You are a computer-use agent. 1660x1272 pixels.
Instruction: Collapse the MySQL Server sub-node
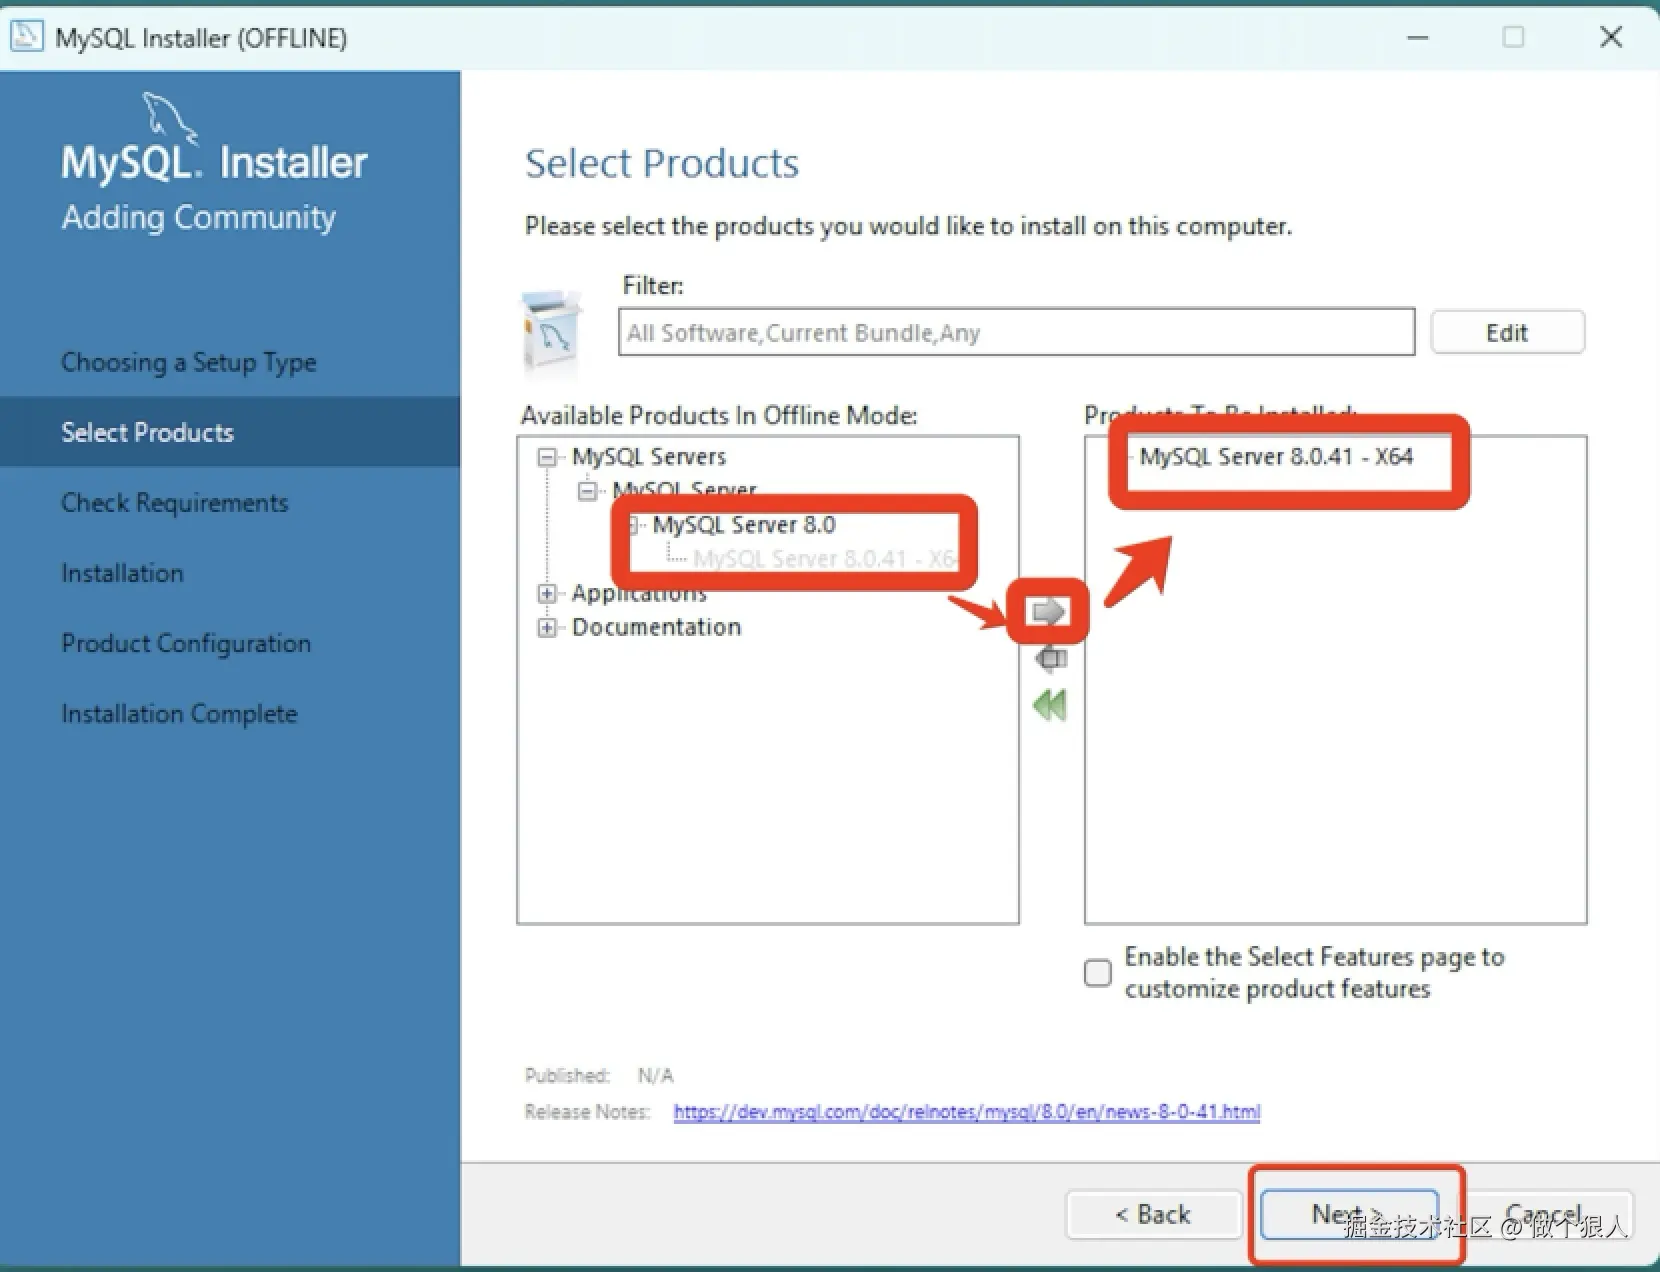587,491
